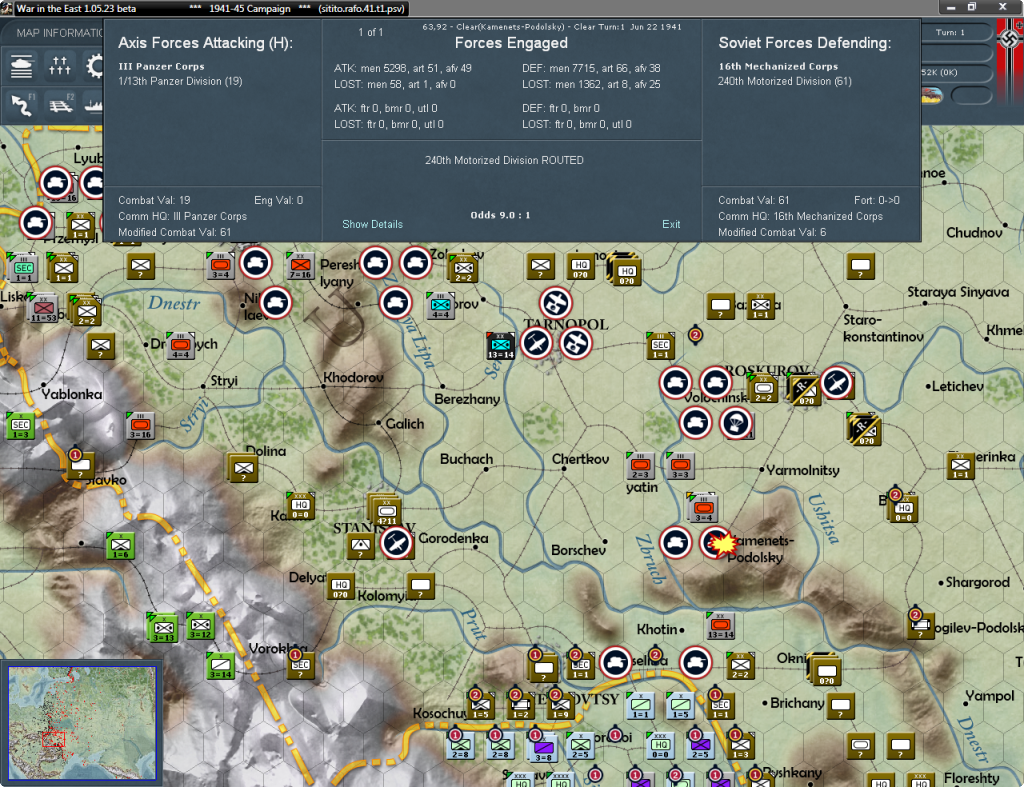Screen dimensions: 1024x787
Task: Click the 'Eng Val: 0' text
Action: pyautogui.click(x=278, y=200)
